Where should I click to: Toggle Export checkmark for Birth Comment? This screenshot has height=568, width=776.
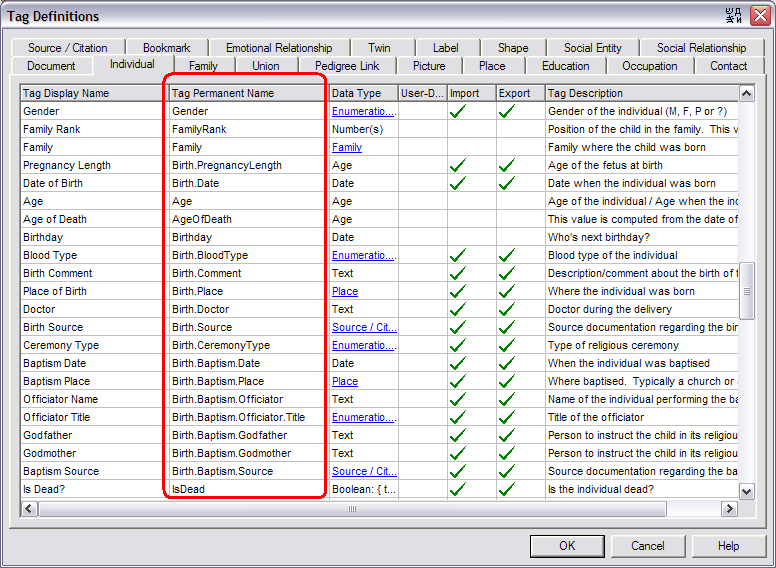pyautogui.click(x=507, y=273)
